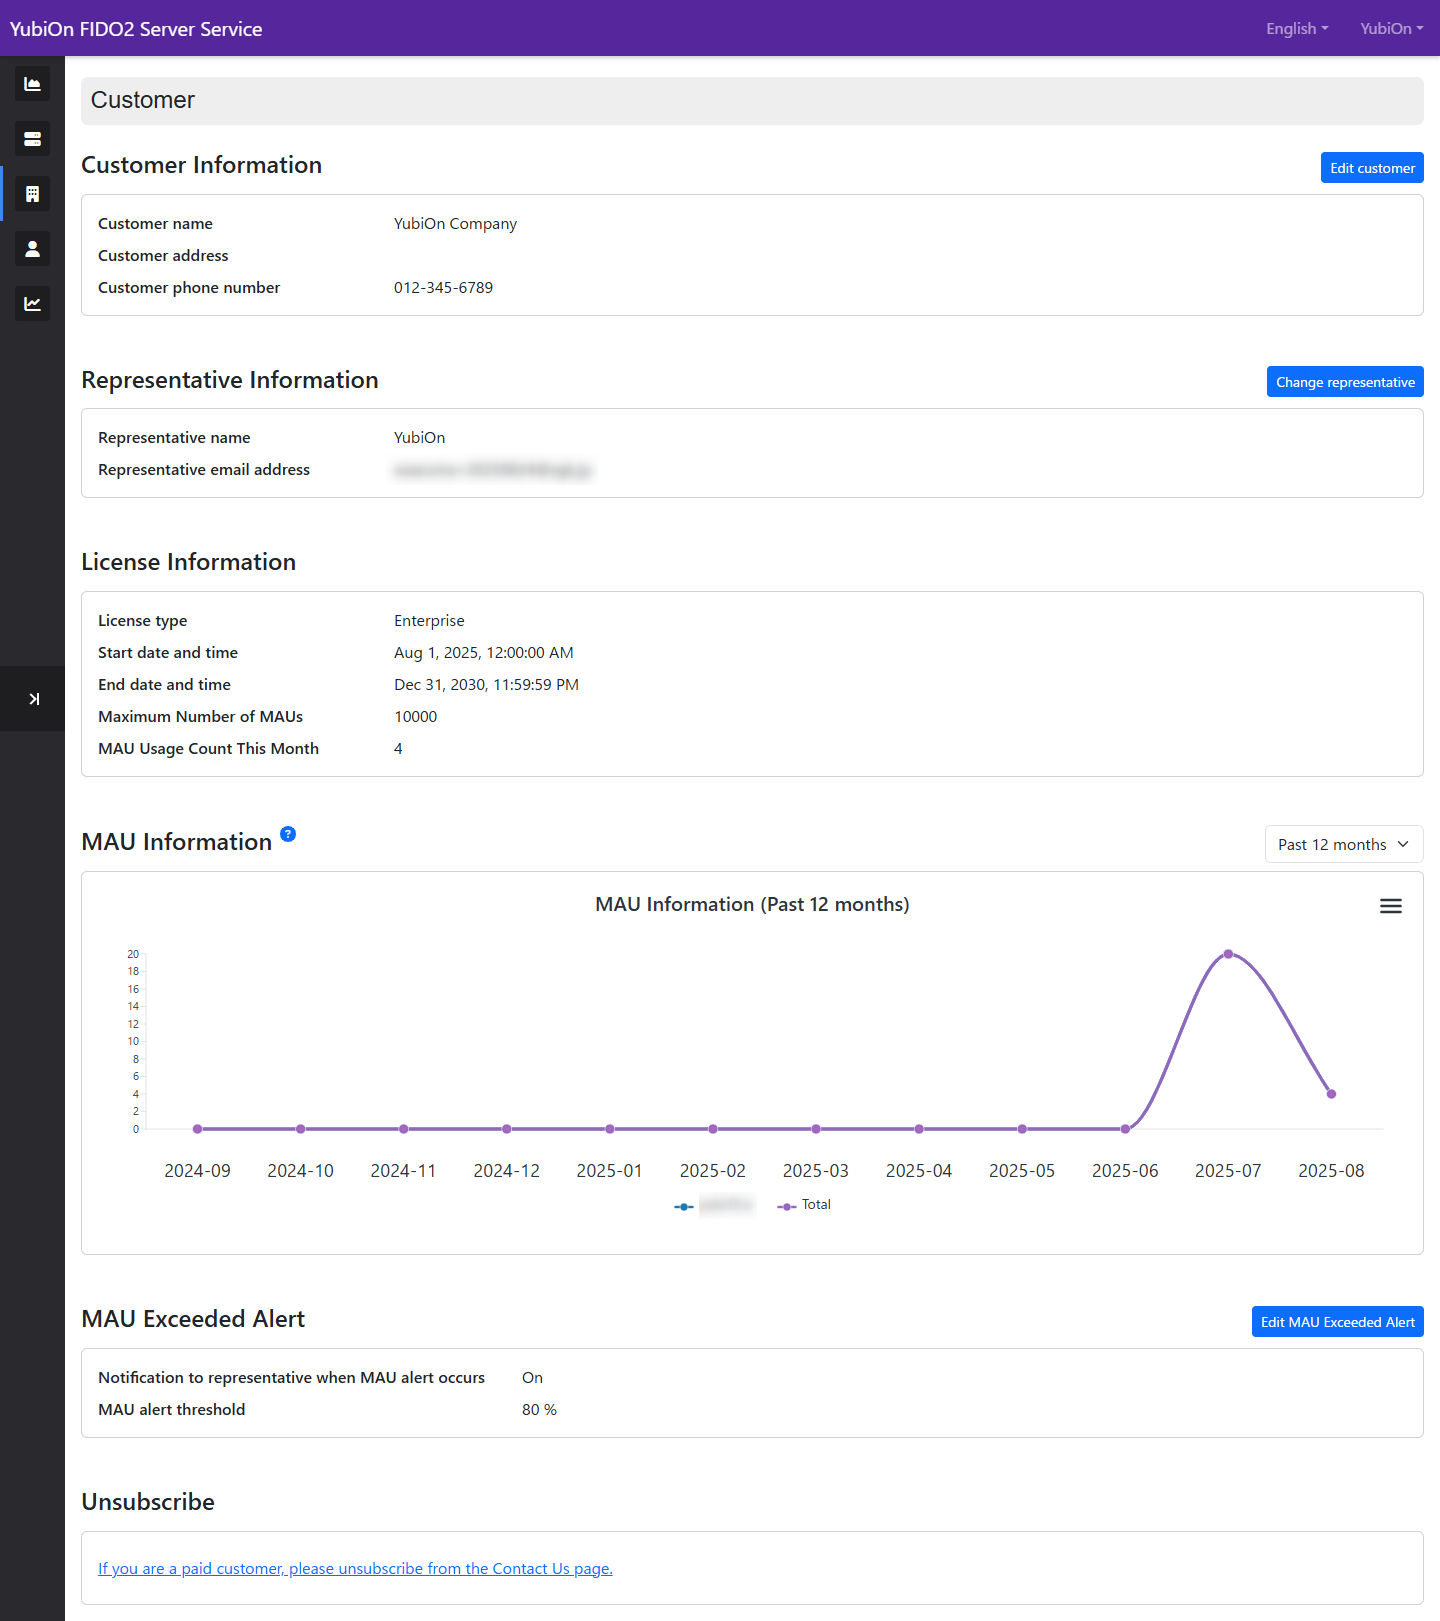
Task: Open the Past 12 months period dropdown
Action: [1344, 844]
